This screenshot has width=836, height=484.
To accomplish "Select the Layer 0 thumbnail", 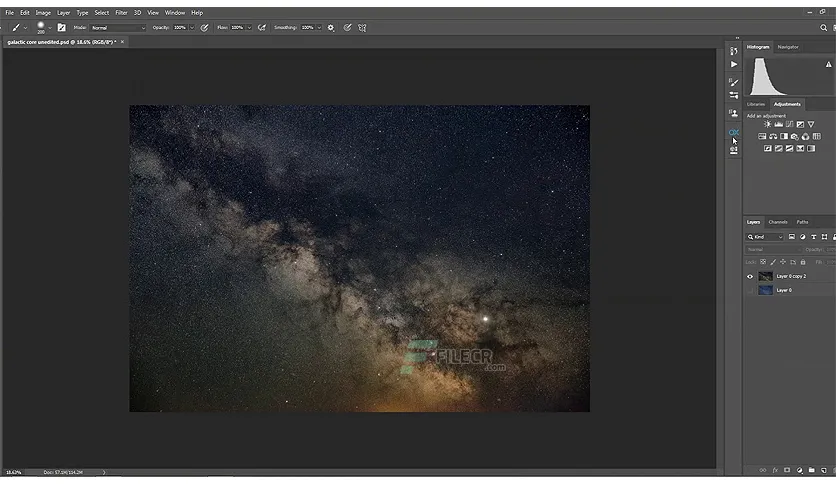I will coord(765,291).
